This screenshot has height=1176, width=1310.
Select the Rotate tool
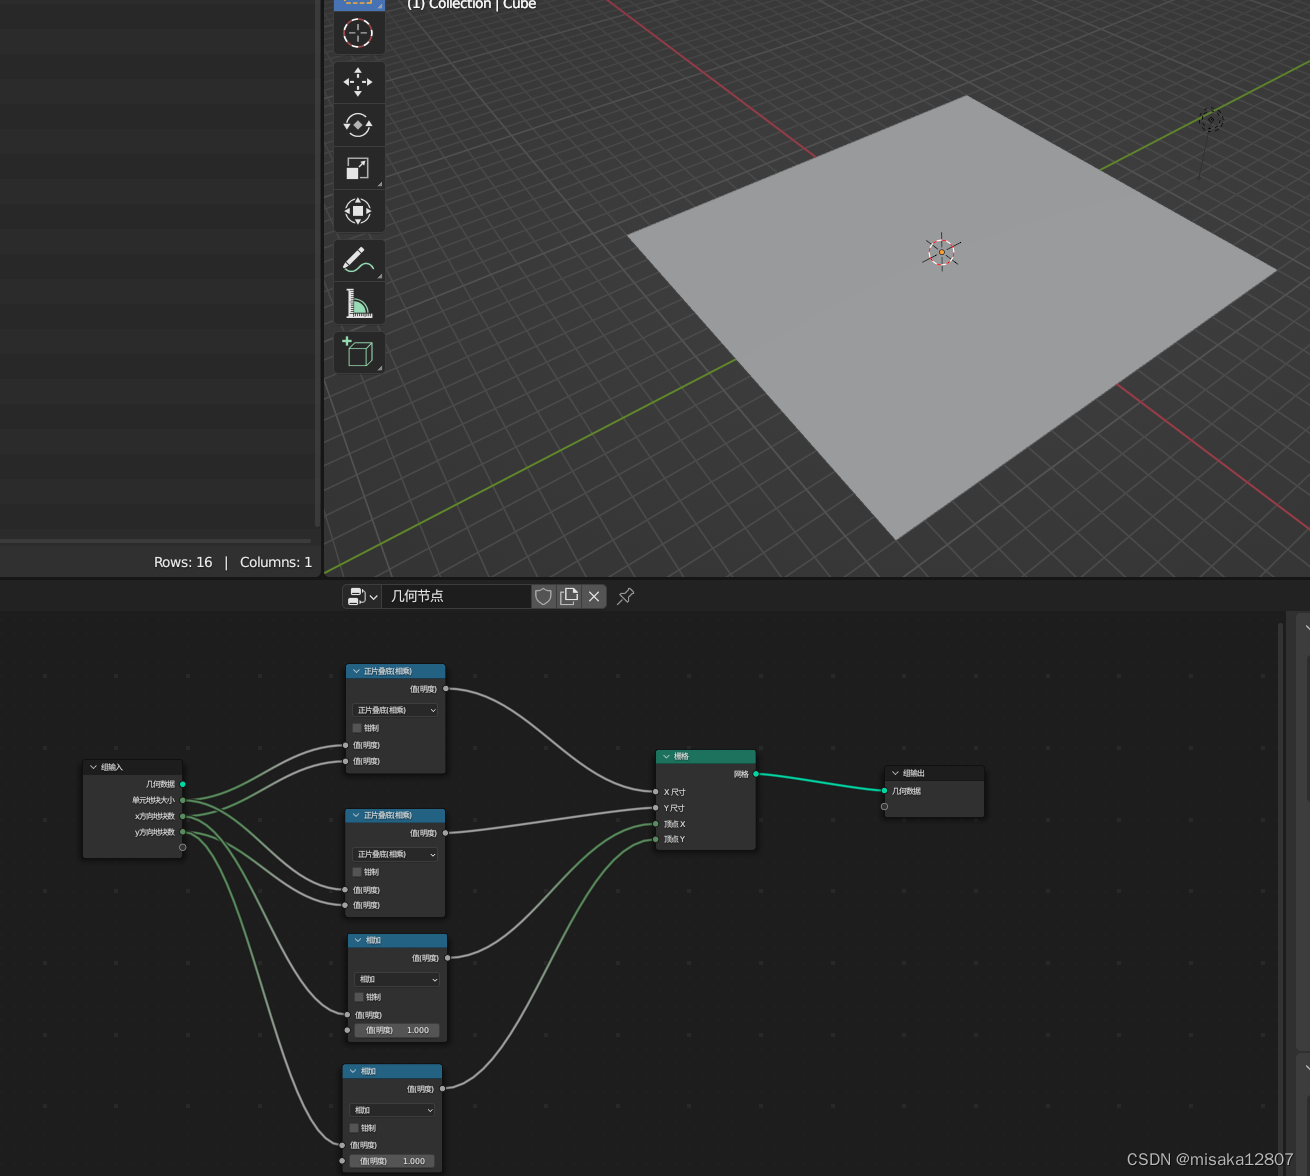coord(358,125)
